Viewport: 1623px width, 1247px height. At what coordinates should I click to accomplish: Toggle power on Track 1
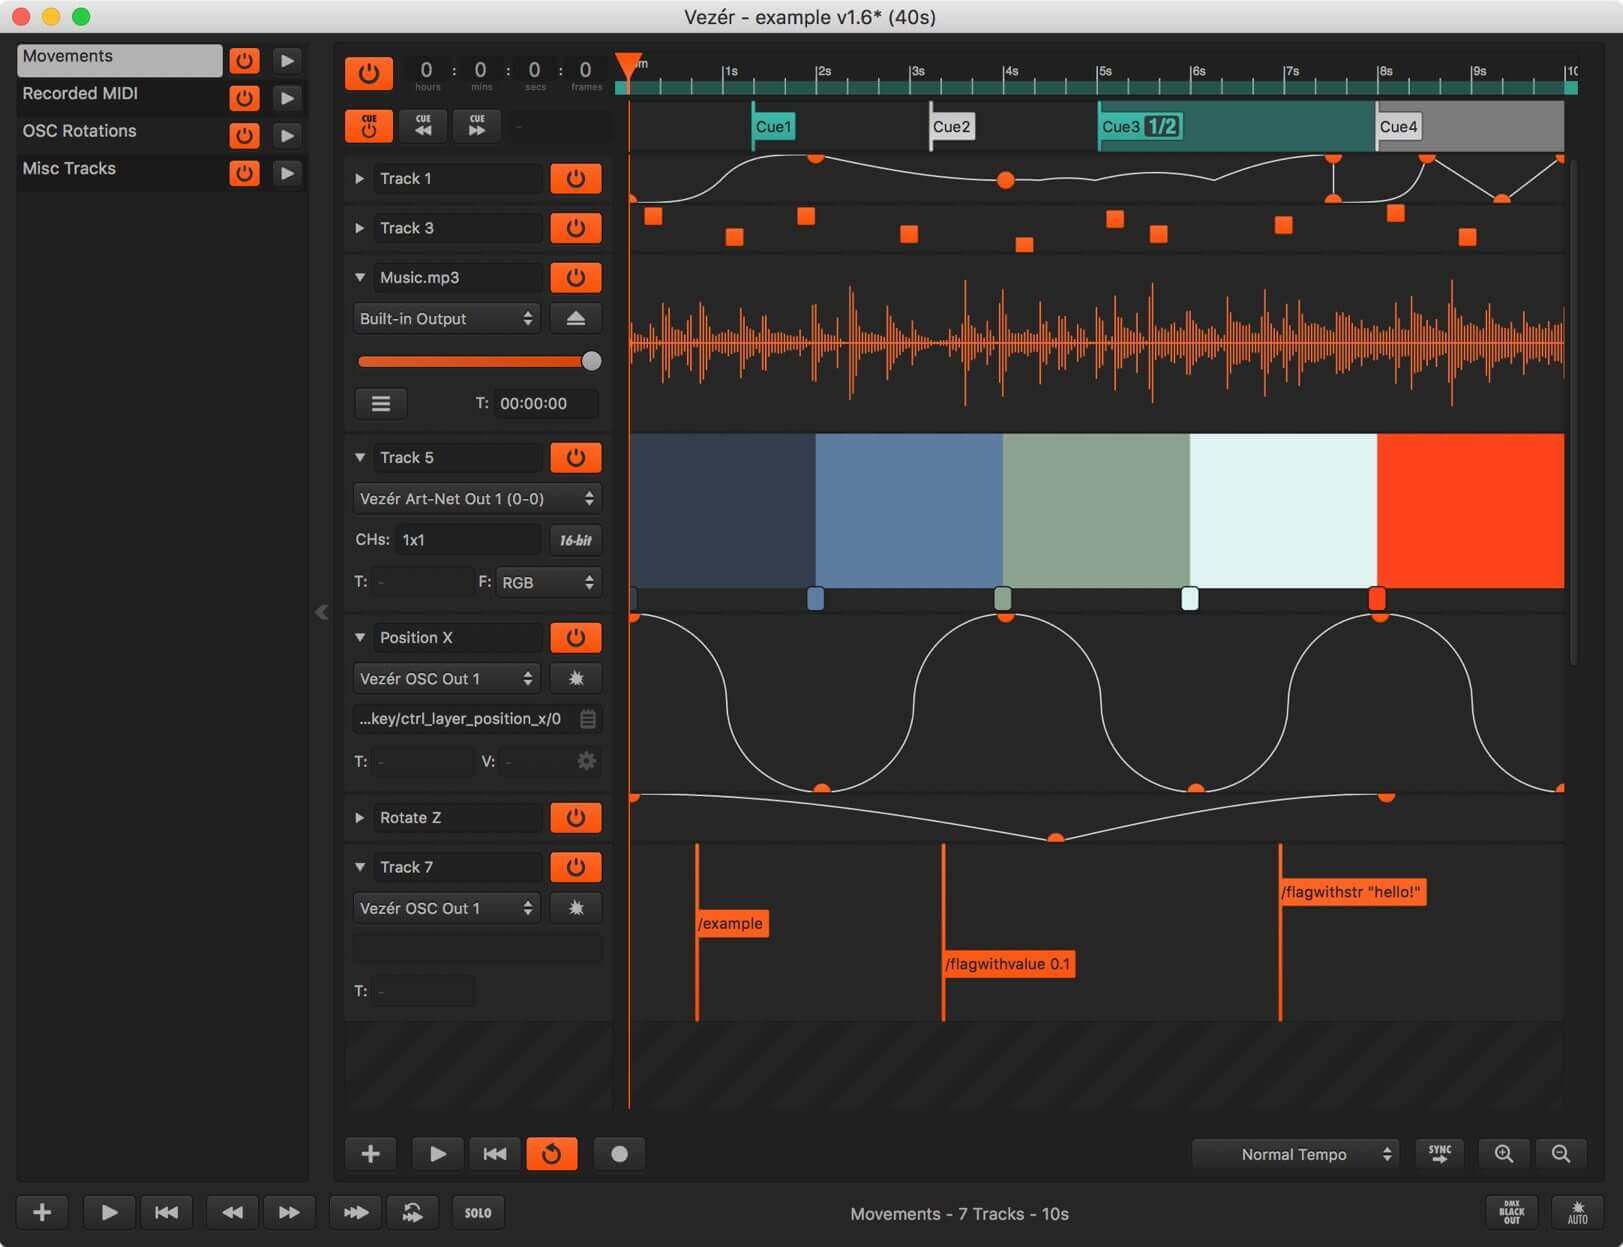[575, 178]
